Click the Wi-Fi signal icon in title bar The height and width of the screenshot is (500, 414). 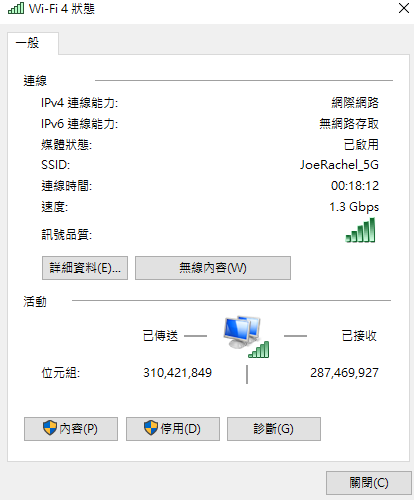click(16, 8)
